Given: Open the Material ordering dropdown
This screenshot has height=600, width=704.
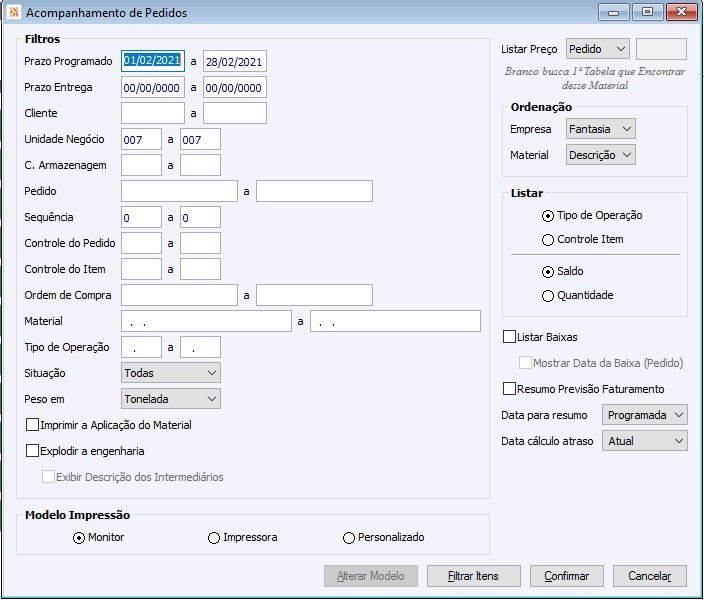Looking at the screenshot, I should [x=600, y=155].
